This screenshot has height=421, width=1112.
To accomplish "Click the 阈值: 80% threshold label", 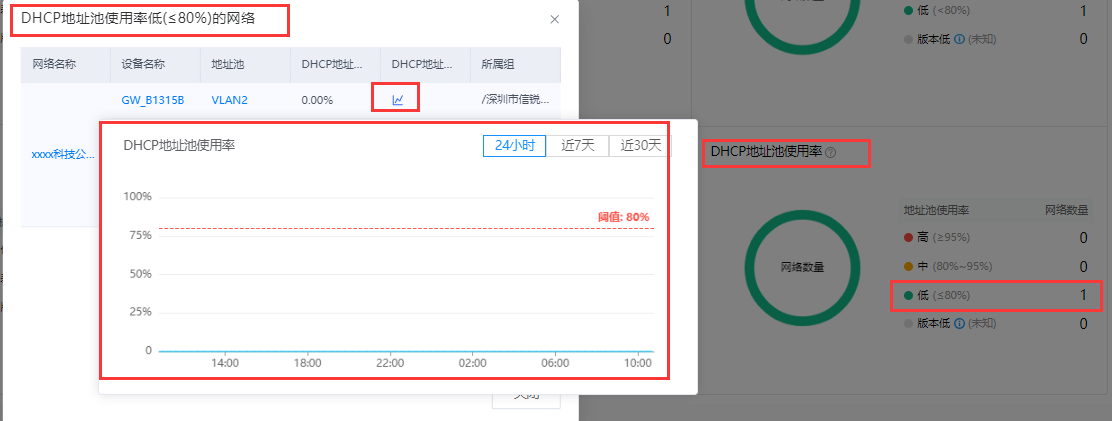I will [623, 217].
